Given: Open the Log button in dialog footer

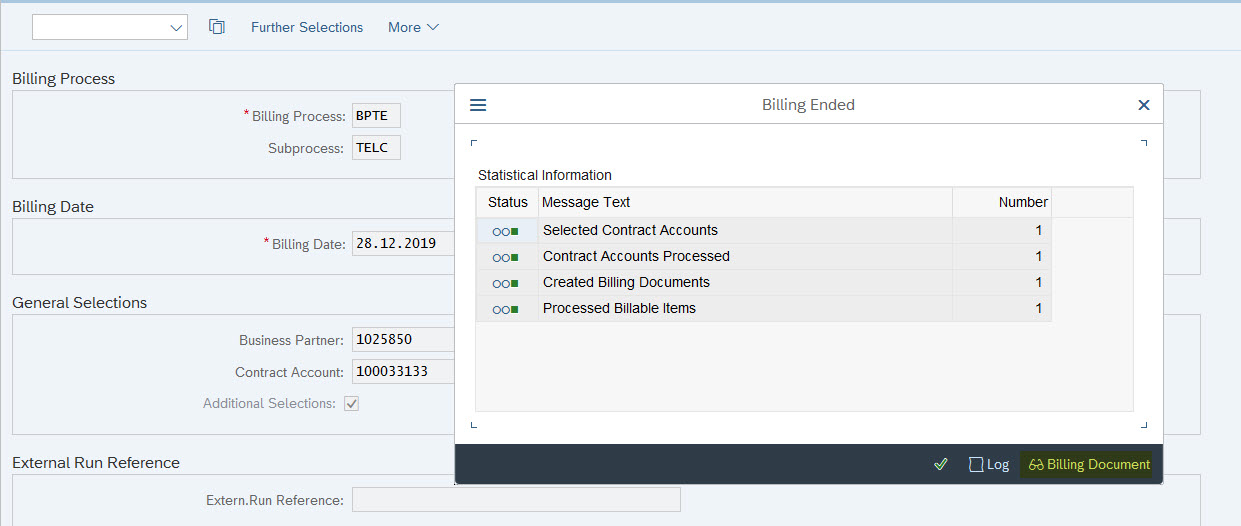Looking at the screenshot, I should click(989, 464).
